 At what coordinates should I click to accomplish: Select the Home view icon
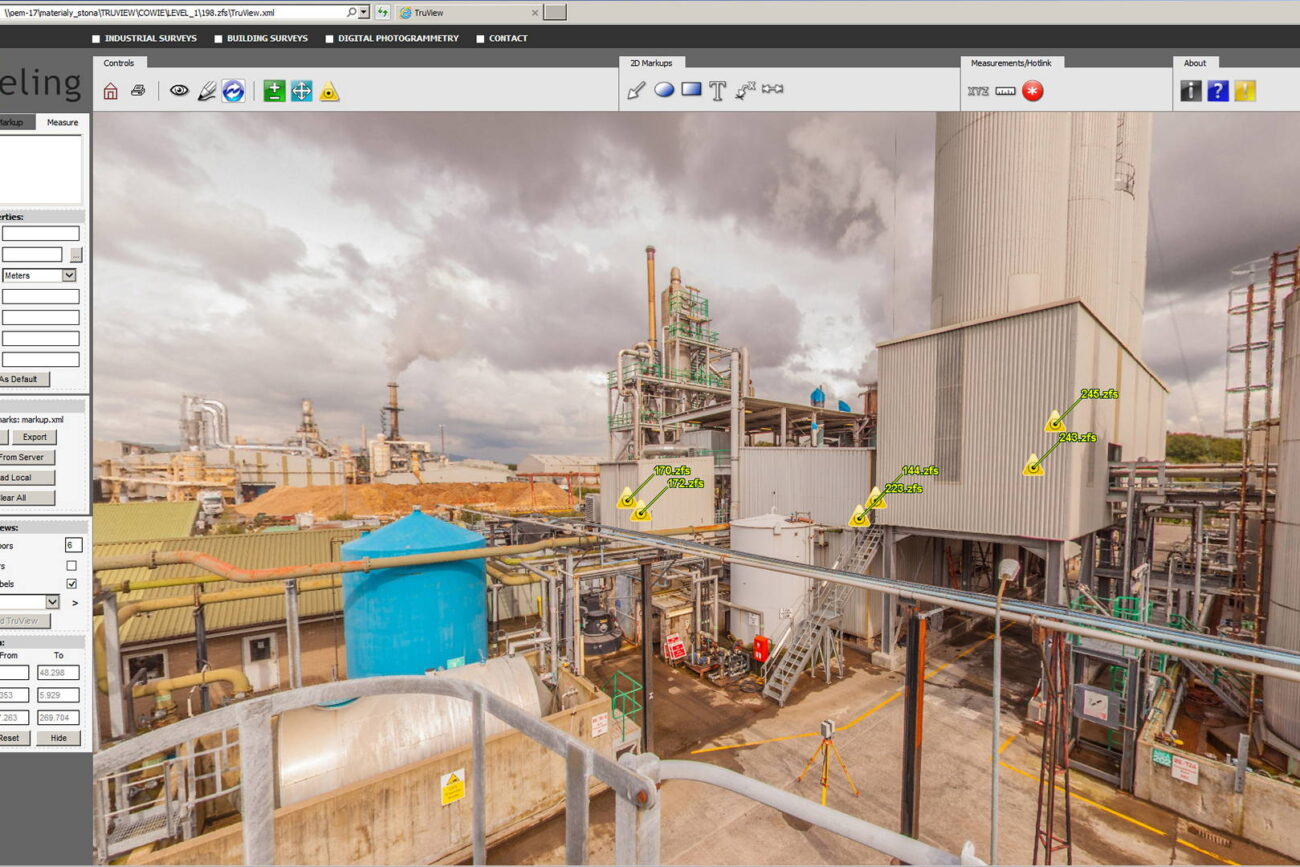point(113,90)
